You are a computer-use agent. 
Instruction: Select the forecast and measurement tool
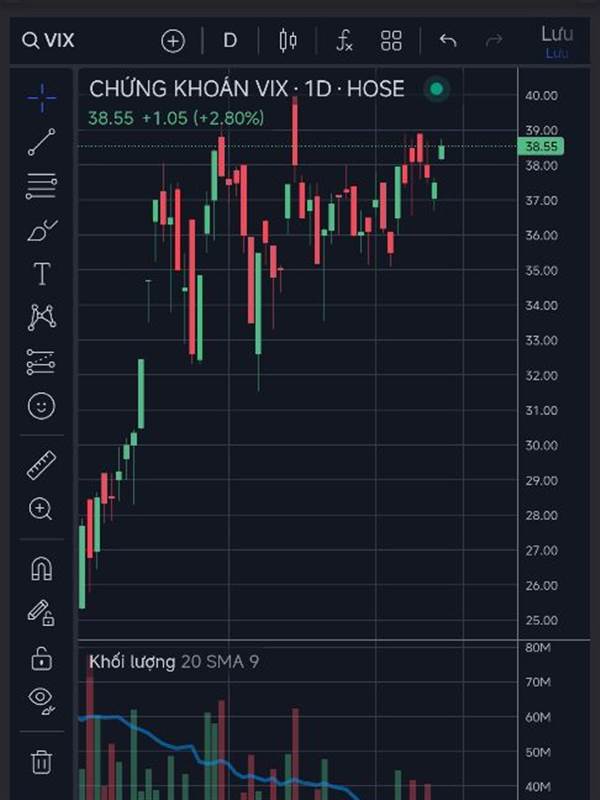(41, 362)
